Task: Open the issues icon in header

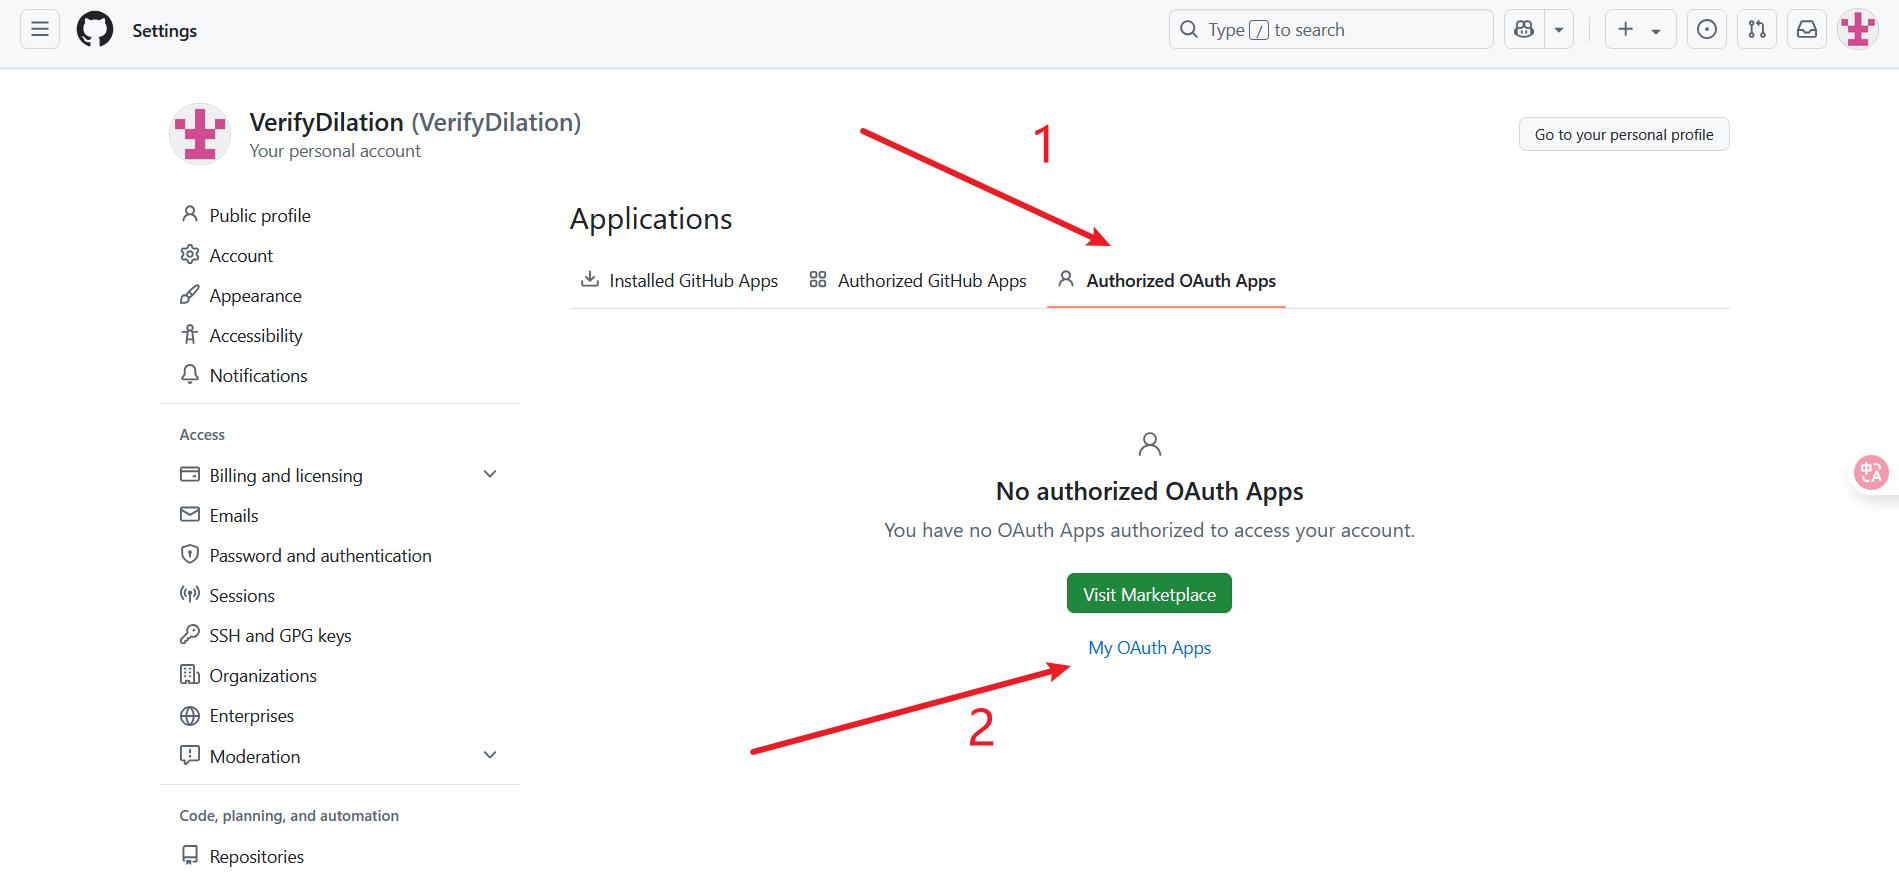Action: tap(1707, 30)
